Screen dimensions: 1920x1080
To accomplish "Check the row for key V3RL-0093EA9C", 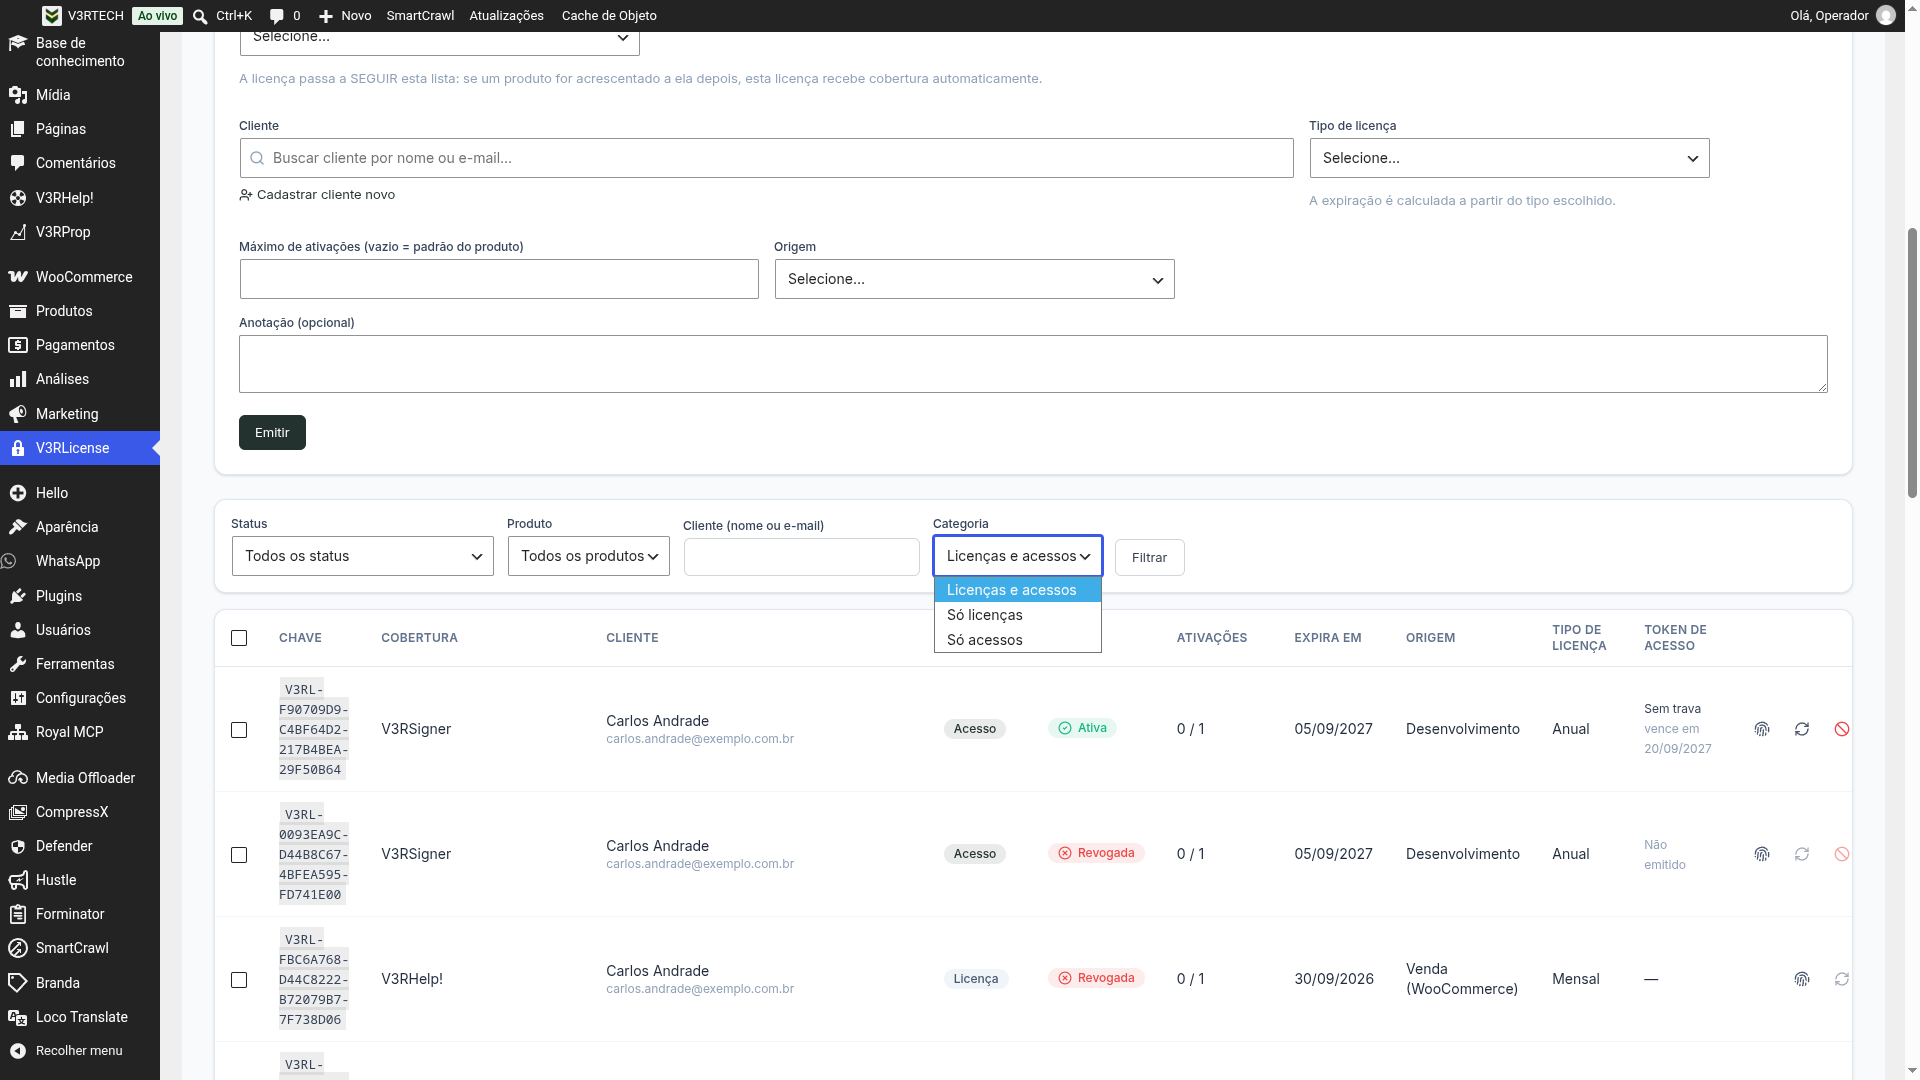I will pyautogui.click(x=239, y=855).
